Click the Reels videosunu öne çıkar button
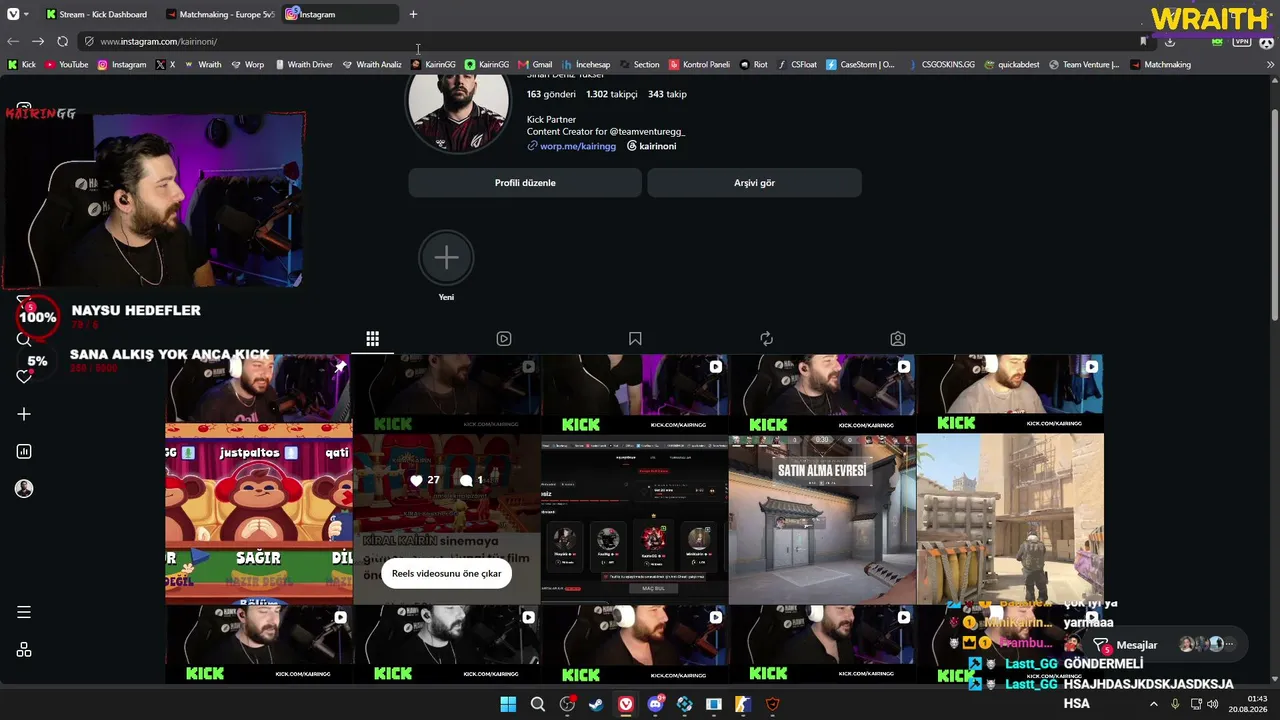 click(446, 574)
